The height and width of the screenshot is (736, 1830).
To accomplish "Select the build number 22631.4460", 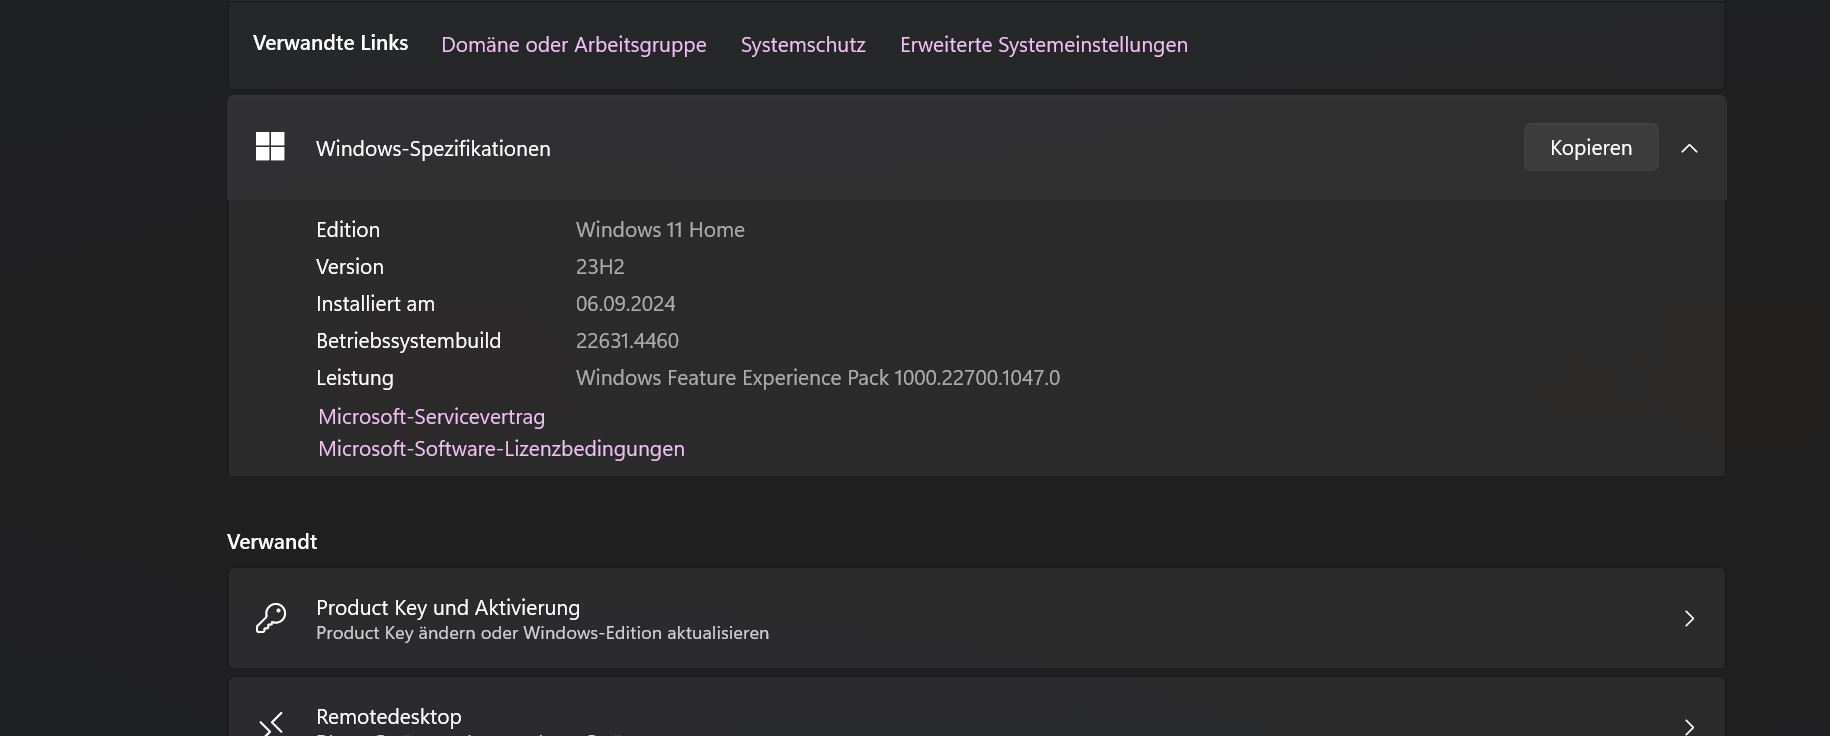I will point(627,341).
